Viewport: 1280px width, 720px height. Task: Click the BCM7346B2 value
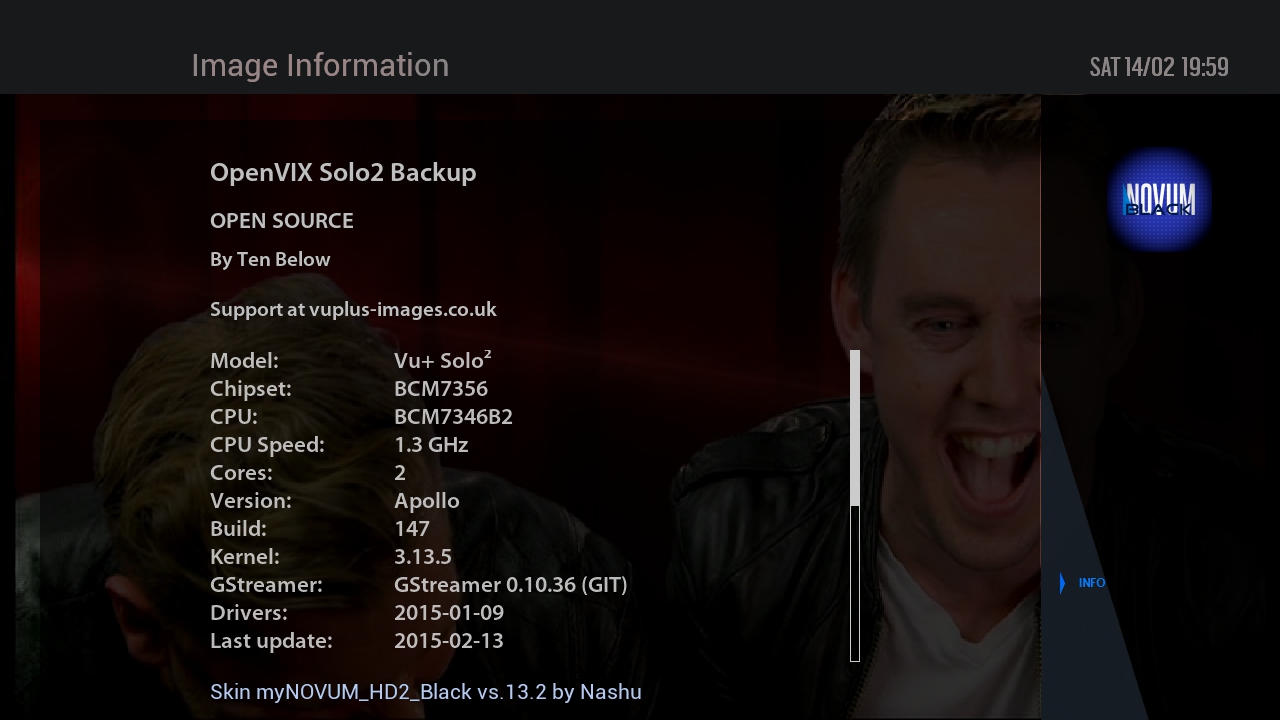453,417
